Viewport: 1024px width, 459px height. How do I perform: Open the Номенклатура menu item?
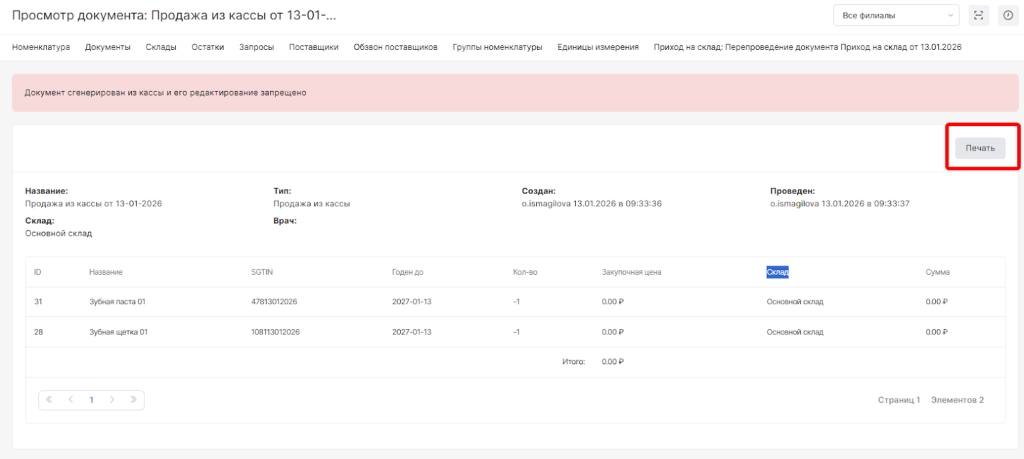(x=41, y=47)
